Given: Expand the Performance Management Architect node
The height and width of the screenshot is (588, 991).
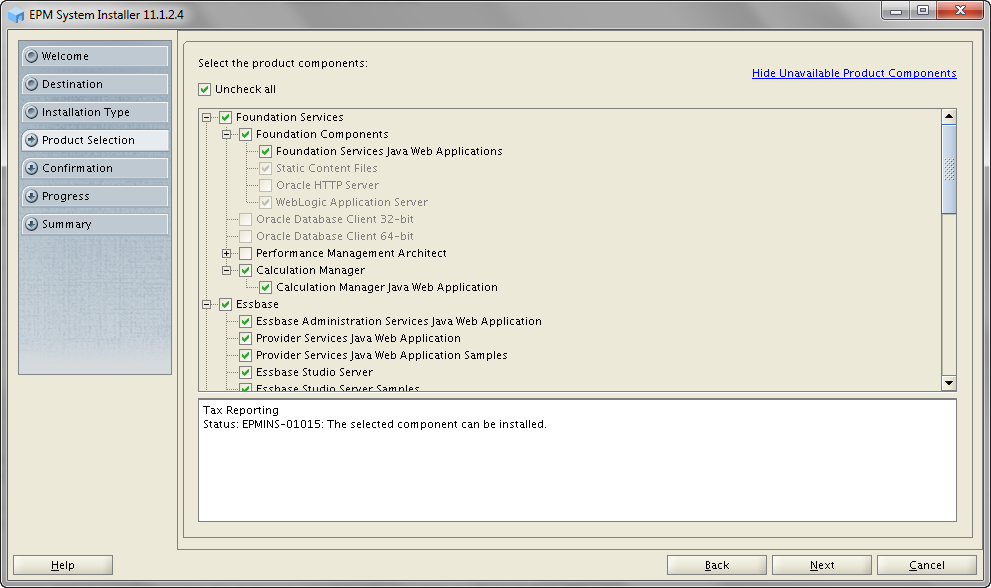Looking at the screenshot, I should point(227,254).
